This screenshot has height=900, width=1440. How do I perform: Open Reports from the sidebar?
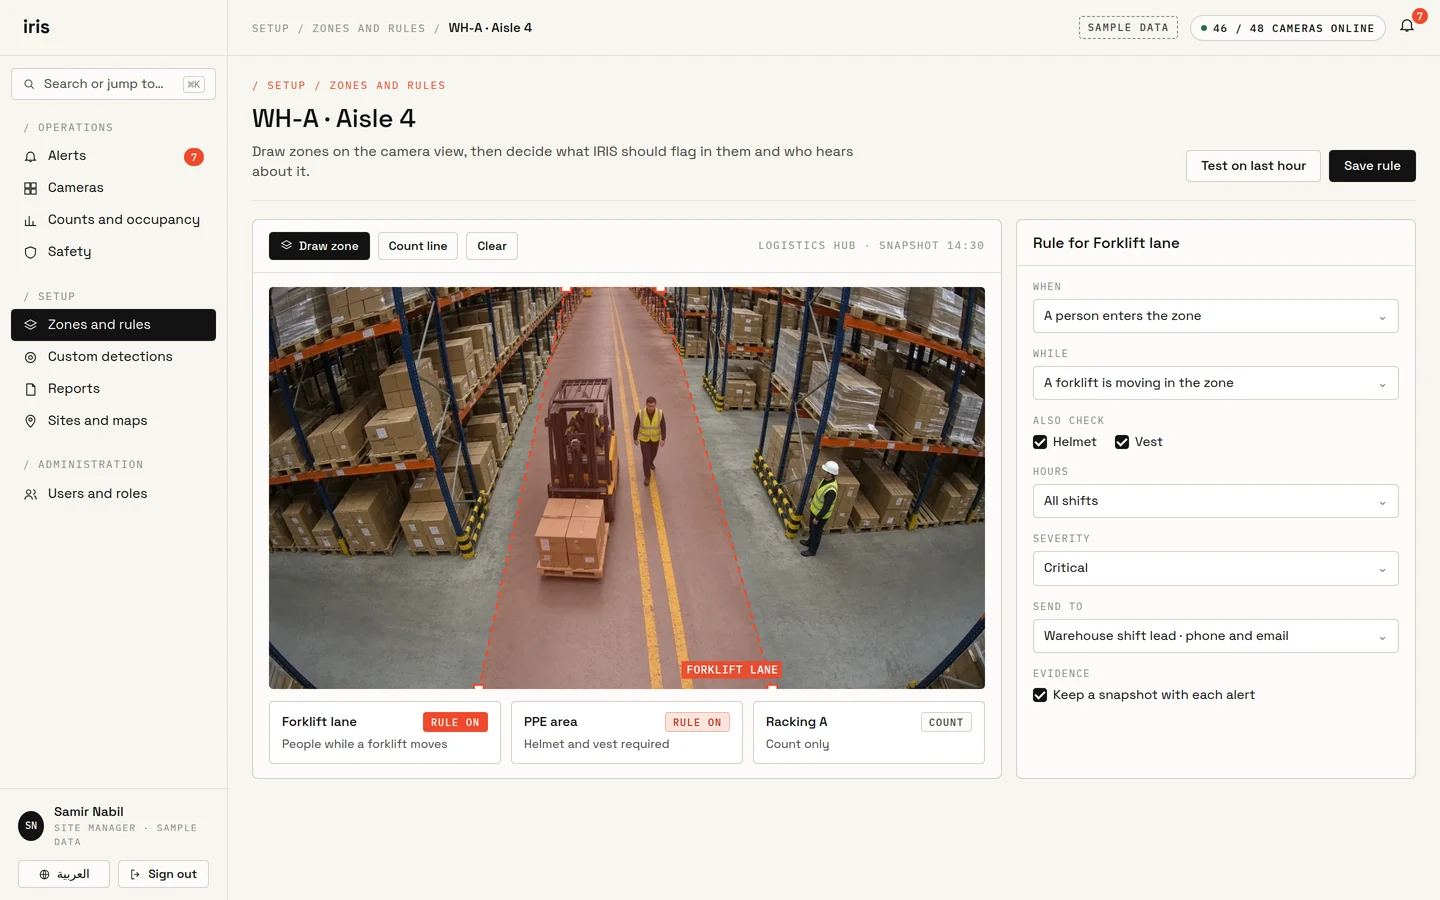[x=113, y=389]
